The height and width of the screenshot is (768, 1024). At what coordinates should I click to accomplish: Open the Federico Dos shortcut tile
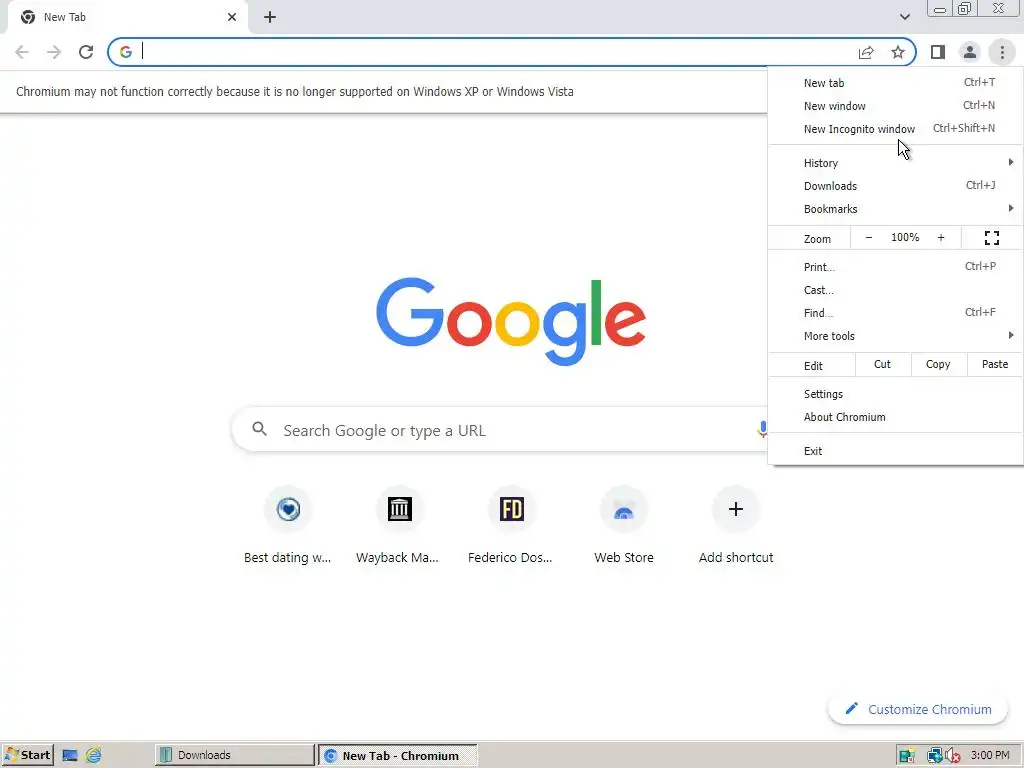click(x=511, y=526)
